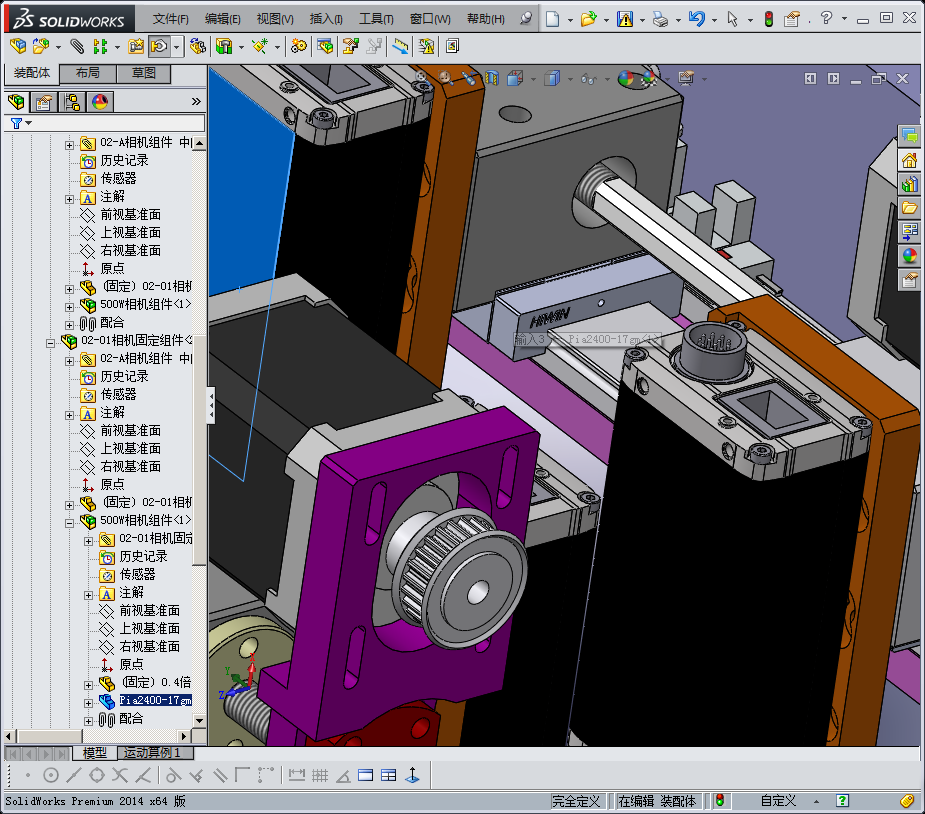Open the 文件(F) menu
Screen dimensions: 925x814
coord(170,19)
